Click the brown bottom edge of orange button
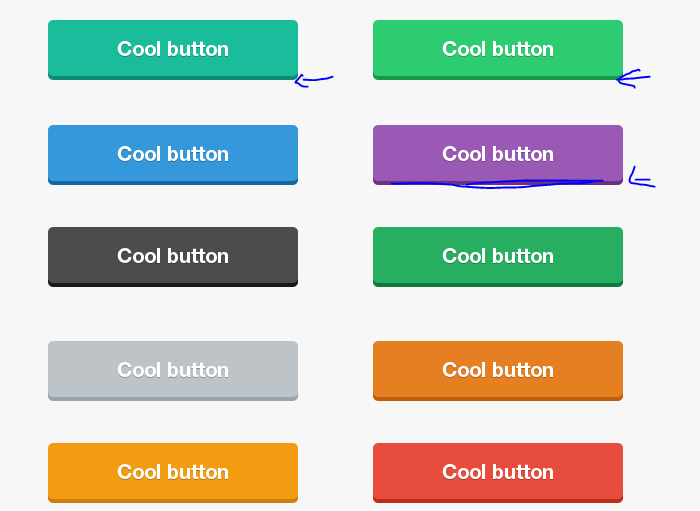Viewport: 700px width, 511px height. click(497, 397)
